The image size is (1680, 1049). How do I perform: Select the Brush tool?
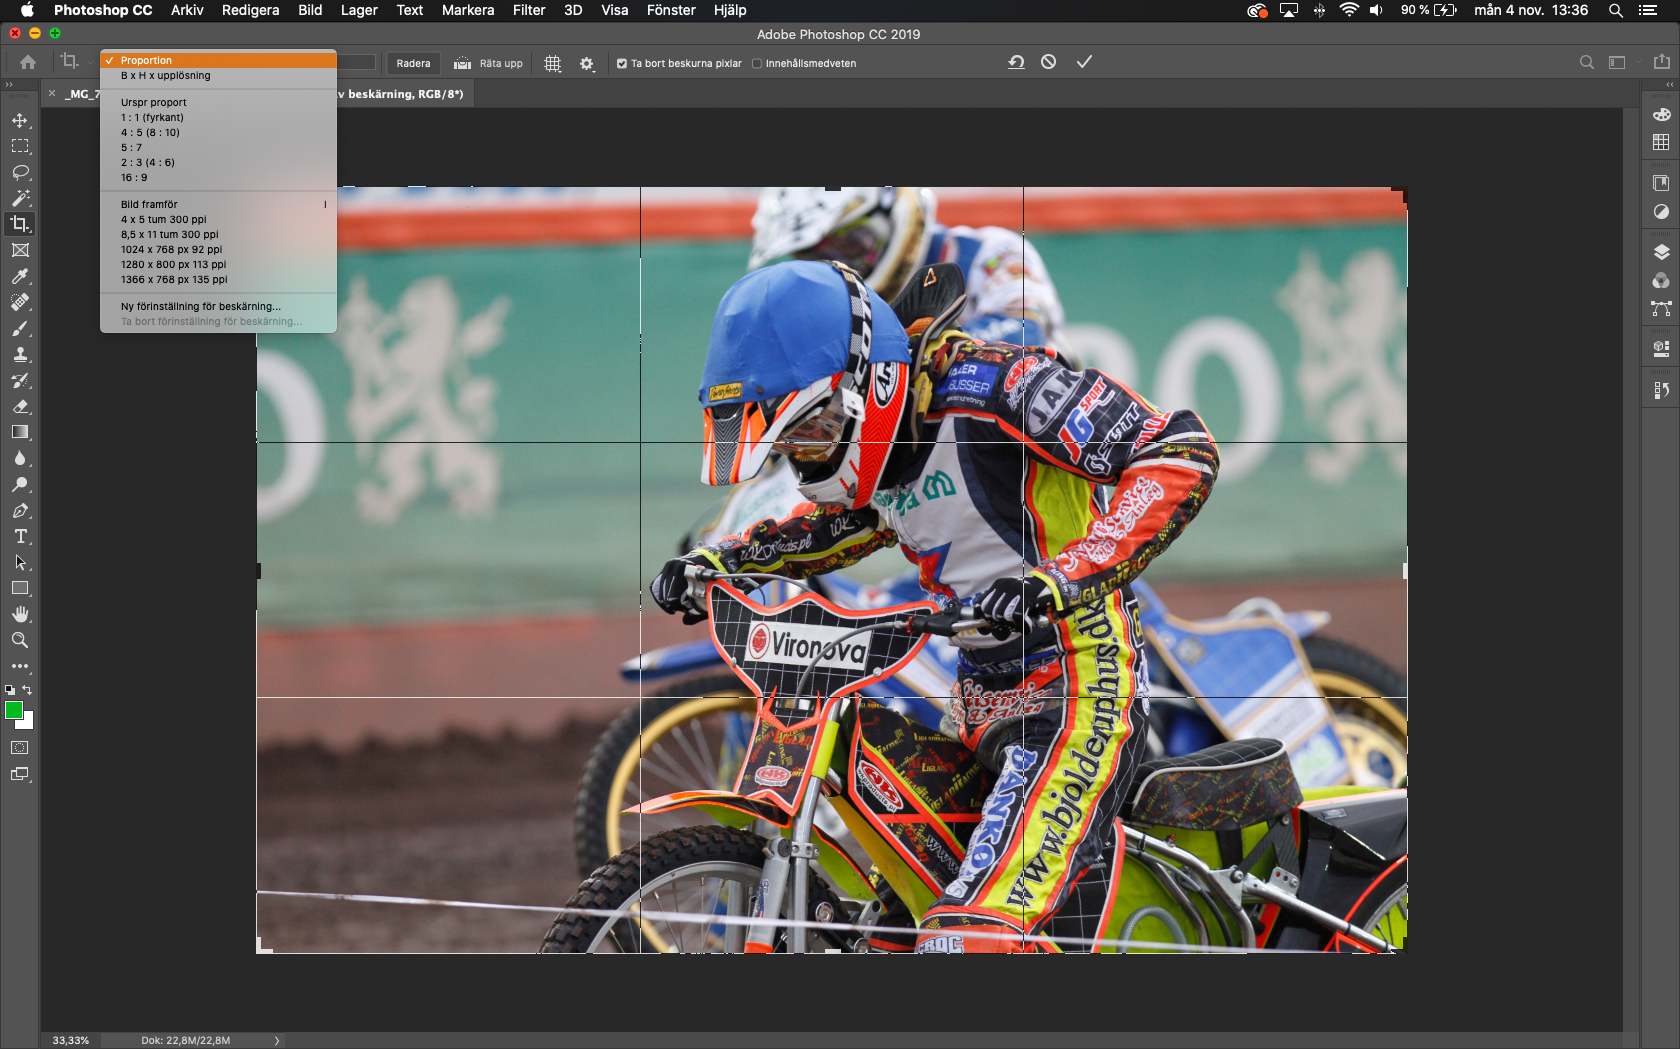click(20, 328)
